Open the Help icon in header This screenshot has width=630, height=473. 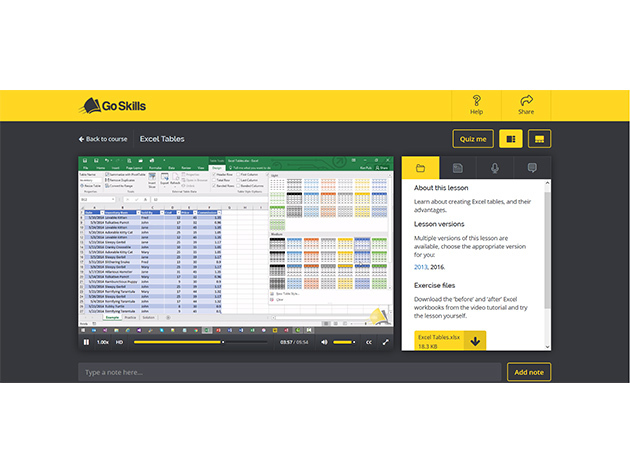point(477,105)
